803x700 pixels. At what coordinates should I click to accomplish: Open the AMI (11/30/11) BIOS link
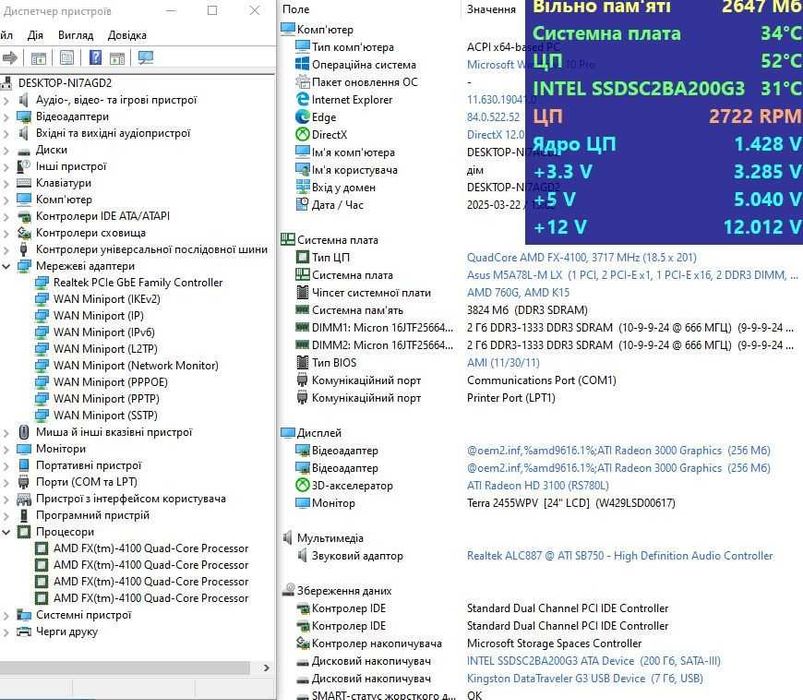pos(503,363)
